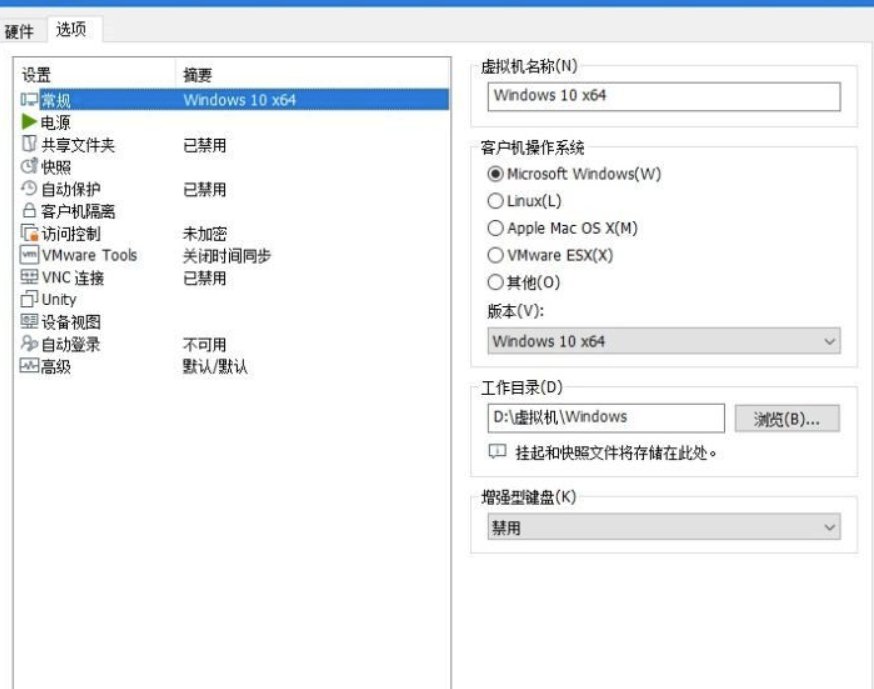
Task: Click the 自动保护 AutoProtect clock icon
Action: point(29,188)
